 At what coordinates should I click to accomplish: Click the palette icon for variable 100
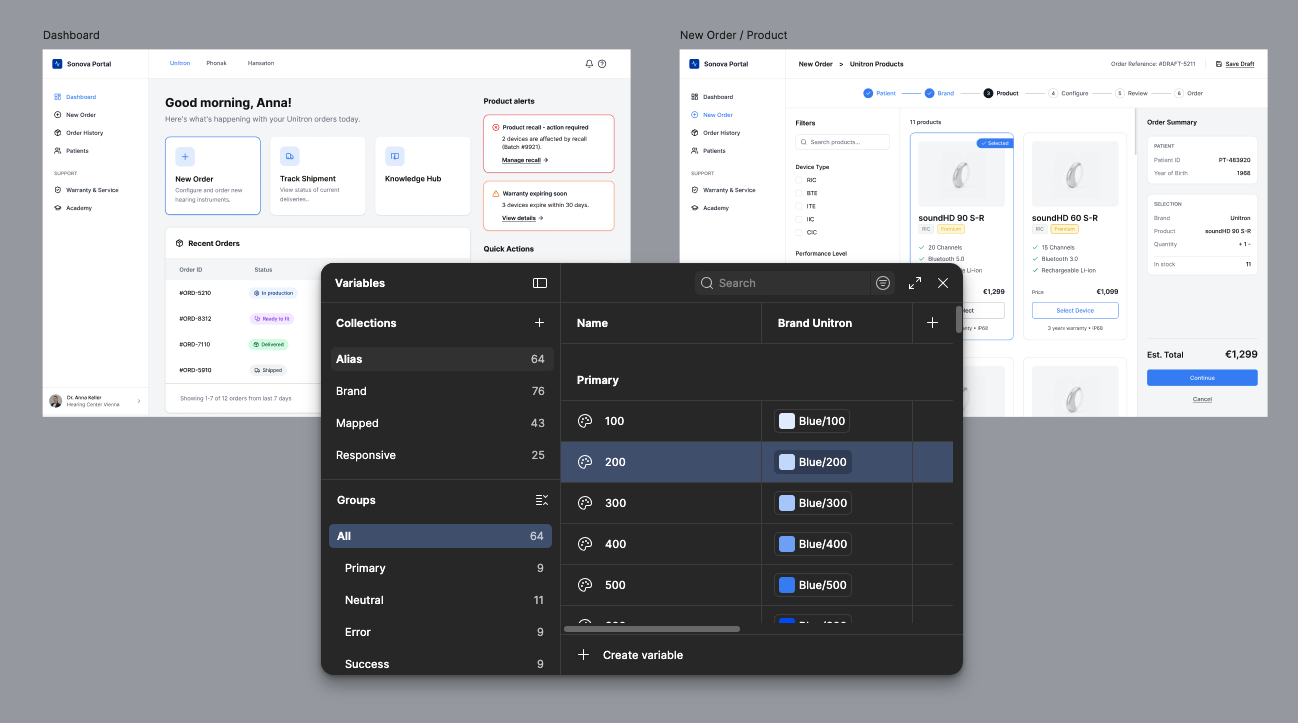tap(586, 421)
